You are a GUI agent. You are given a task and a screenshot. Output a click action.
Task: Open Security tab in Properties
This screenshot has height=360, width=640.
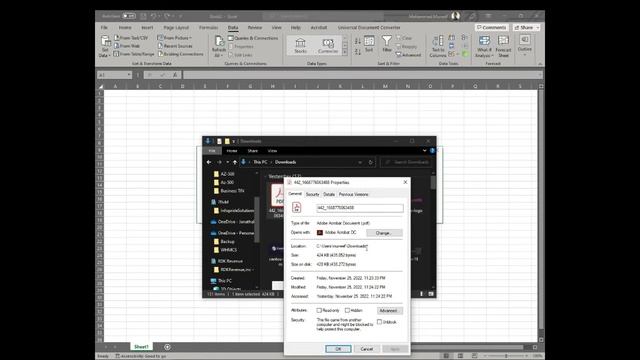[312, 194]
